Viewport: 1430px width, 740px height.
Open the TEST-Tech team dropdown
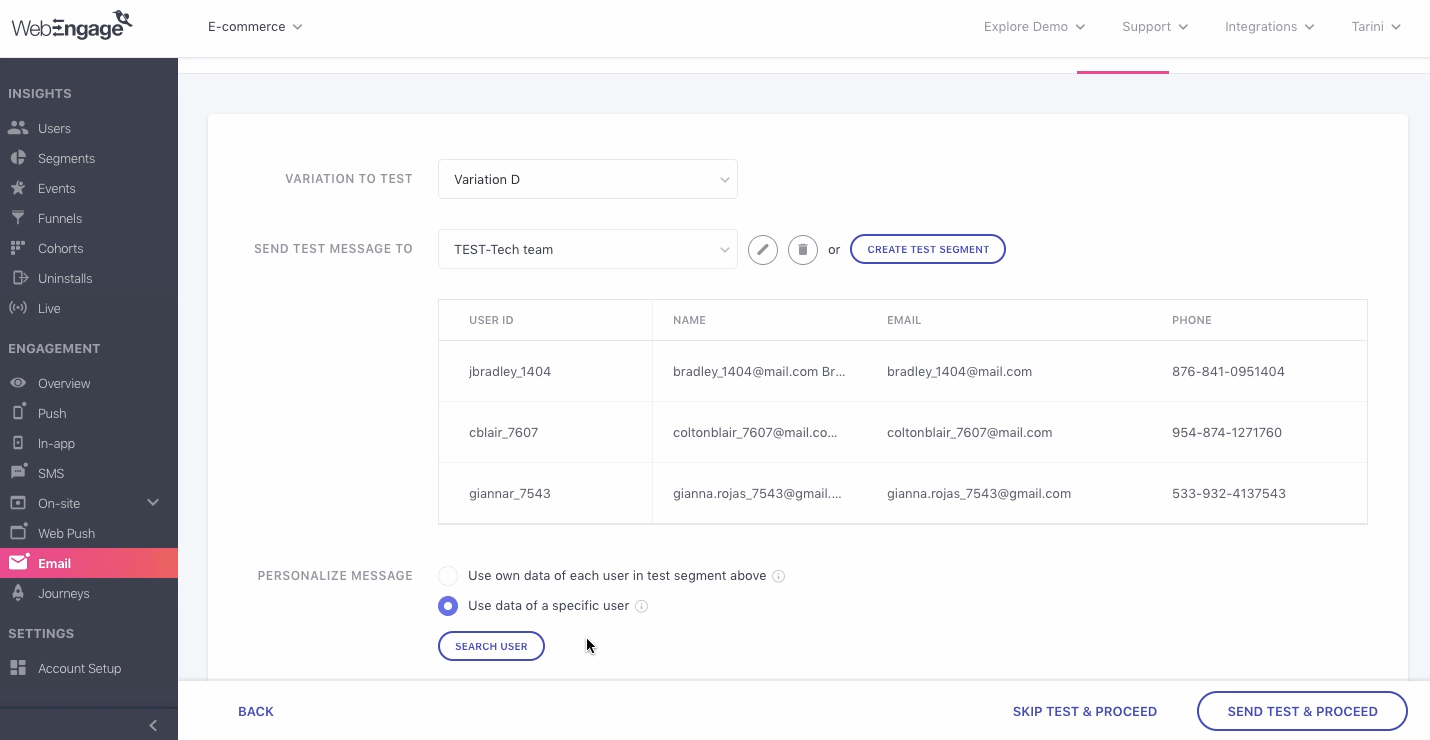pos(588,250)
